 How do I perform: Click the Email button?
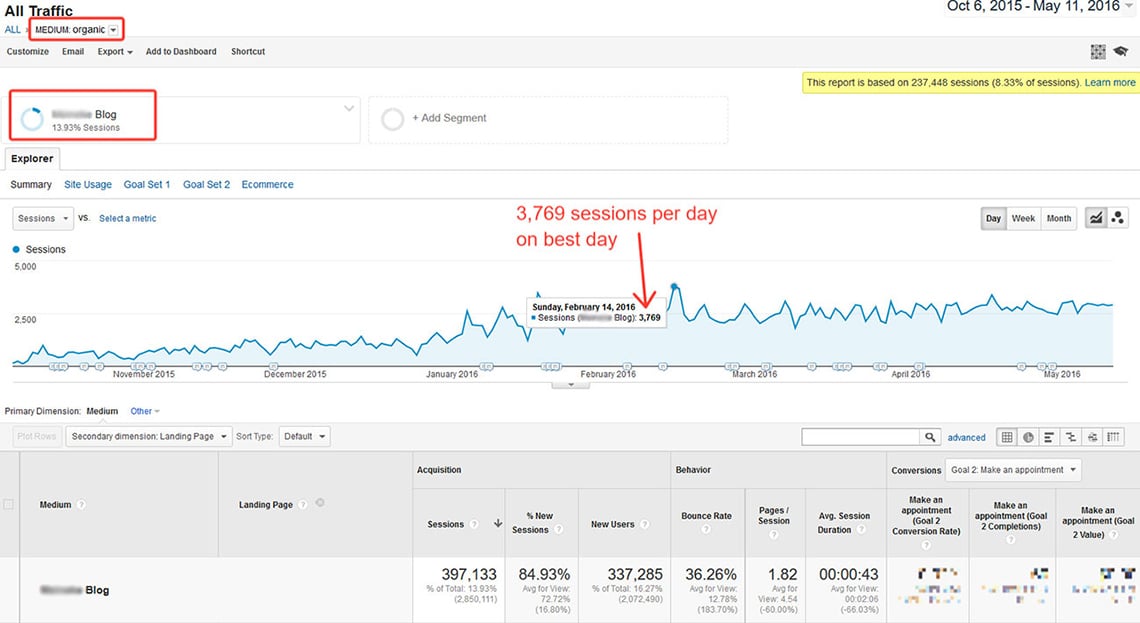(73, 52)
